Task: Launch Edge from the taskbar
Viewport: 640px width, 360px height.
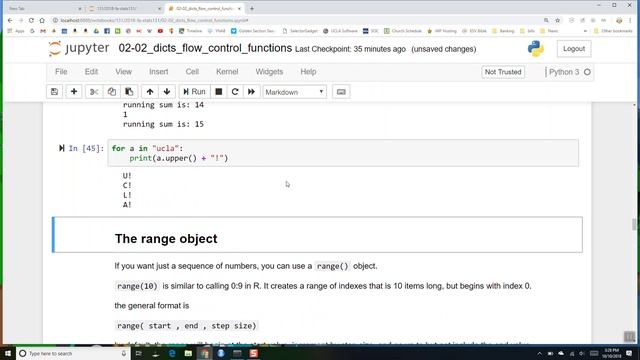Action: (172, 353)
